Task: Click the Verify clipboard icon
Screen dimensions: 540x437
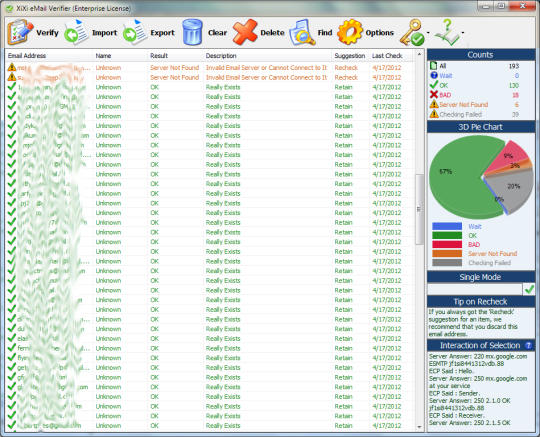Action: click(x=21, y=32)
